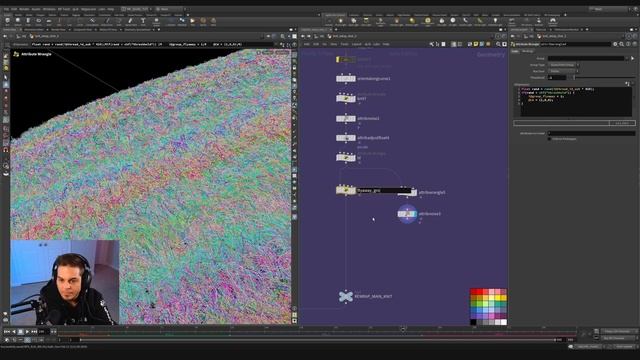The width and height of the screenshot is (640, 360).
Task: Add an Environment Light from shelf
Action: [428, 21]
